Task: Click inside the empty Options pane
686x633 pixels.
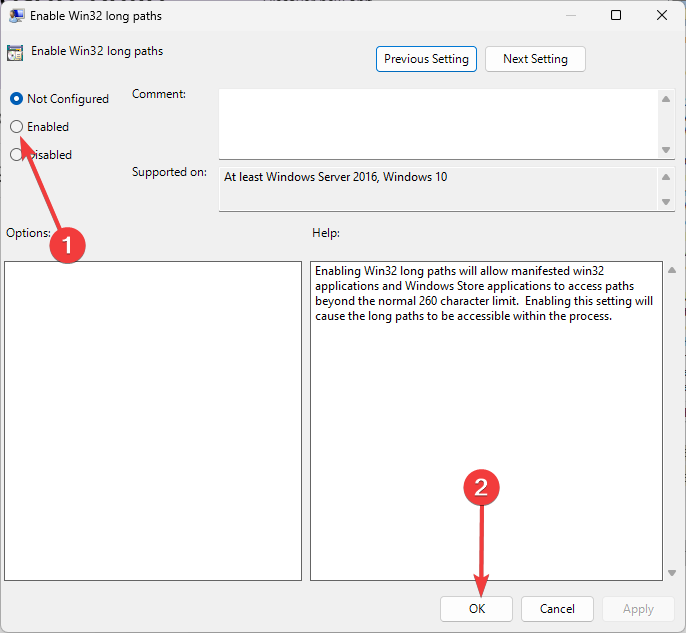Action: pyautogui.click(x=153, y=421)
